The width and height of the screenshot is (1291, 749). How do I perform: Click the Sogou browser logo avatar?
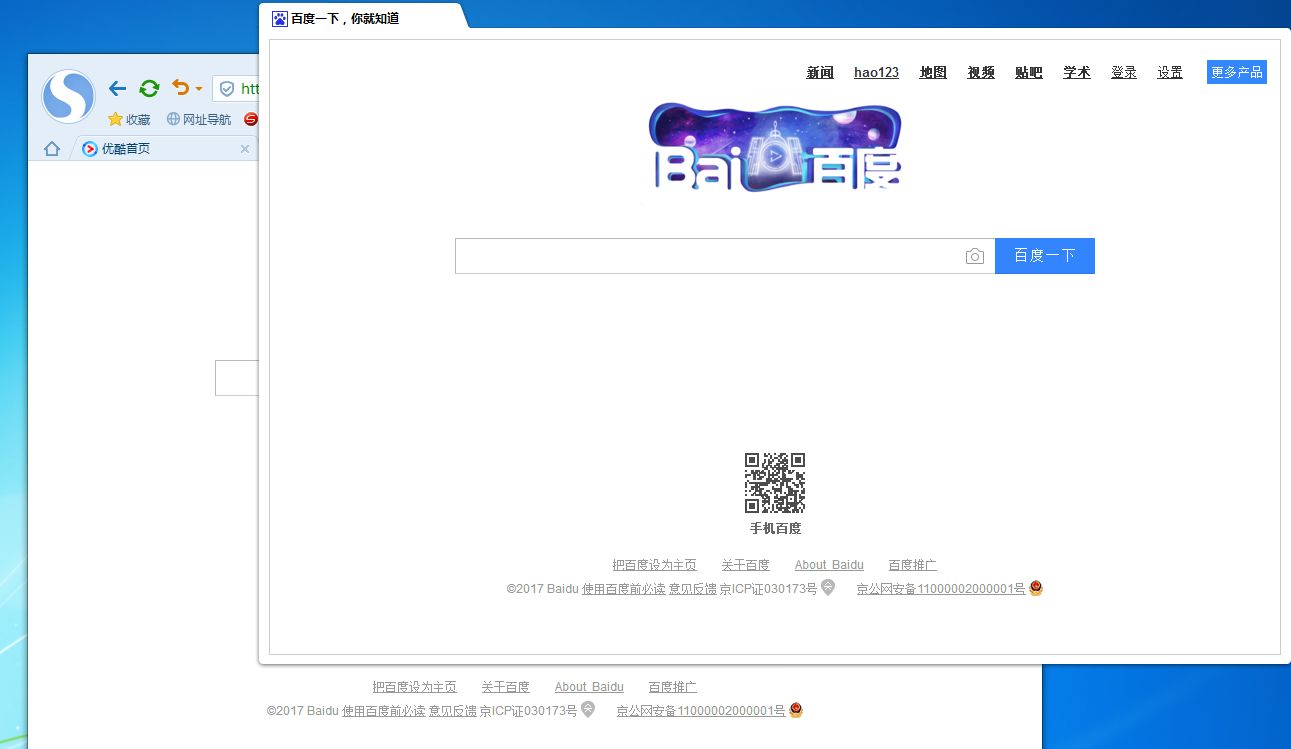coord(68,96)
